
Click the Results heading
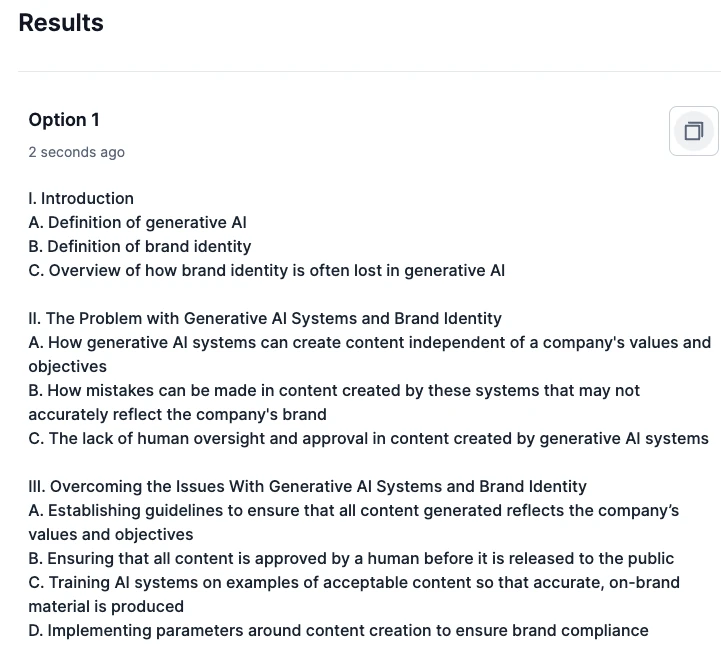(61, 23)
